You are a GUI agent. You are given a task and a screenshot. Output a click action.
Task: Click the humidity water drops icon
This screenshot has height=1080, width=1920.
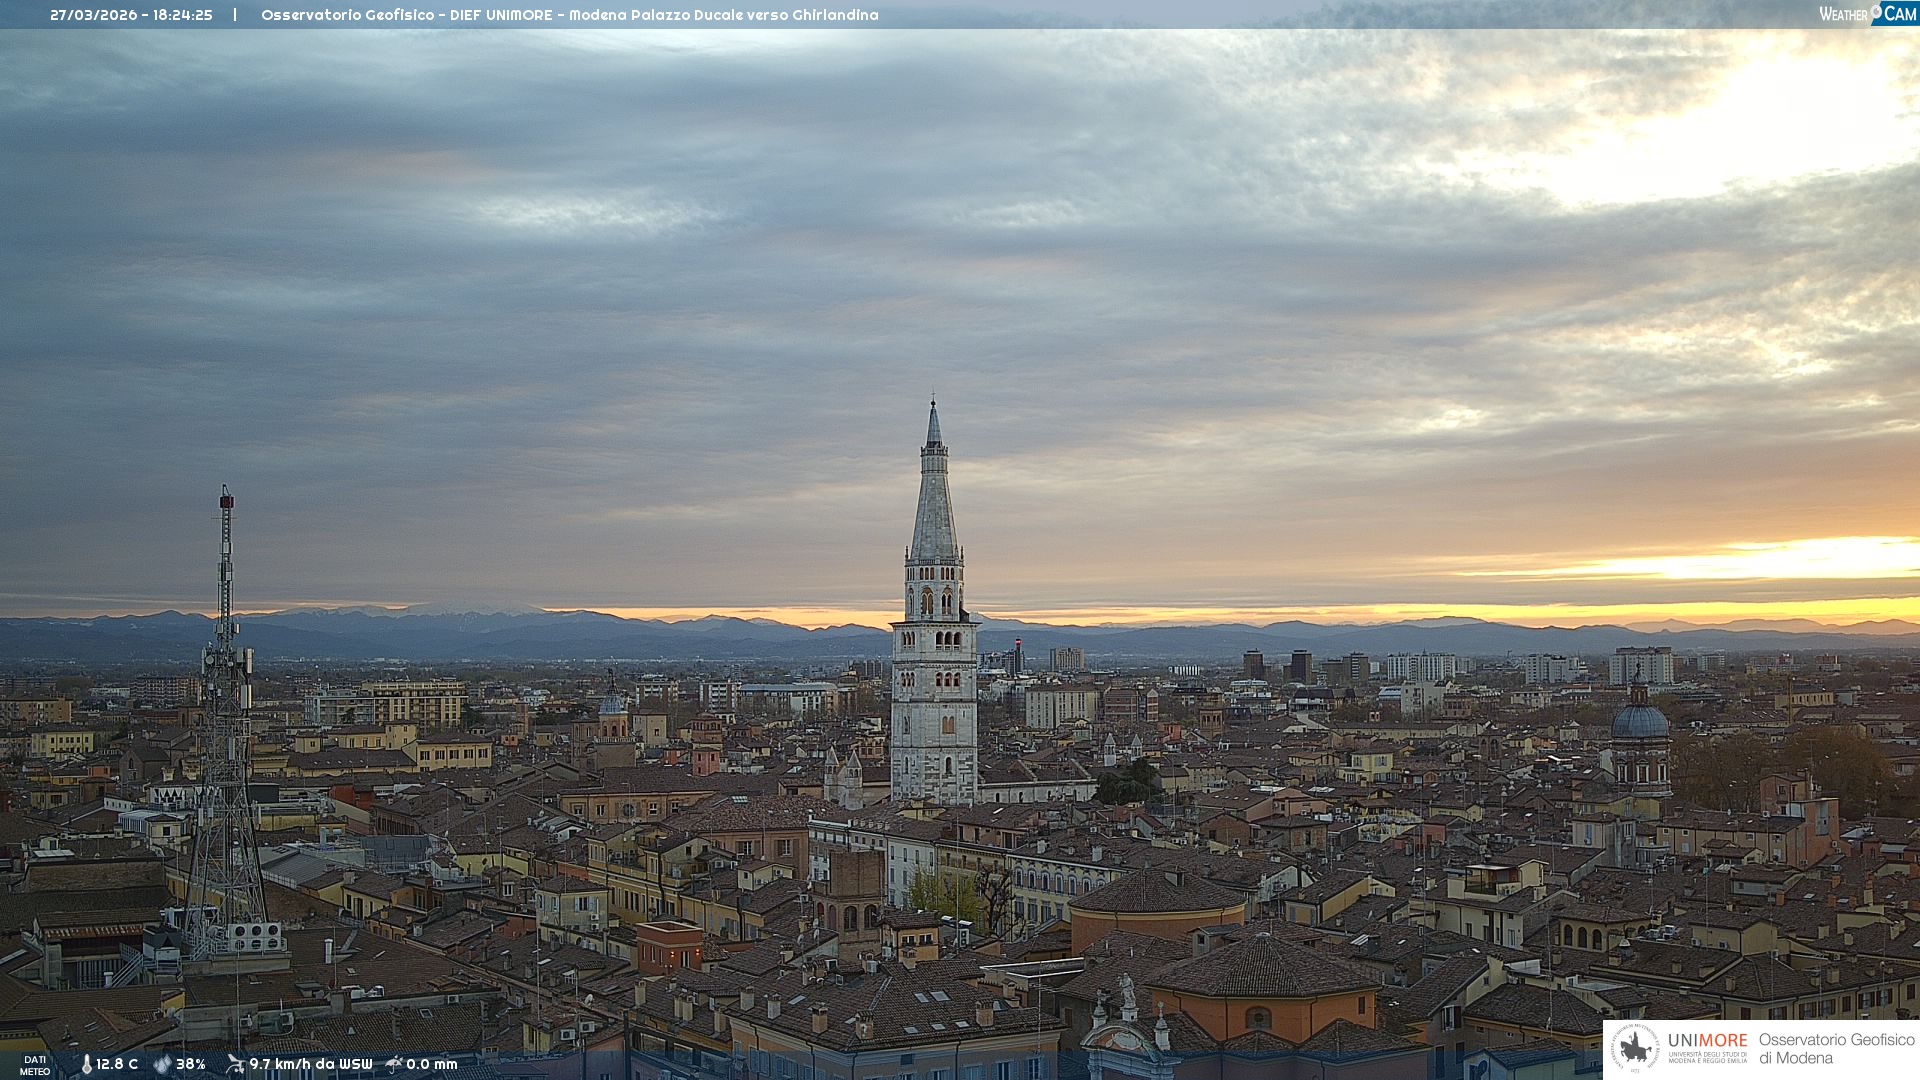click(162, 1064)
